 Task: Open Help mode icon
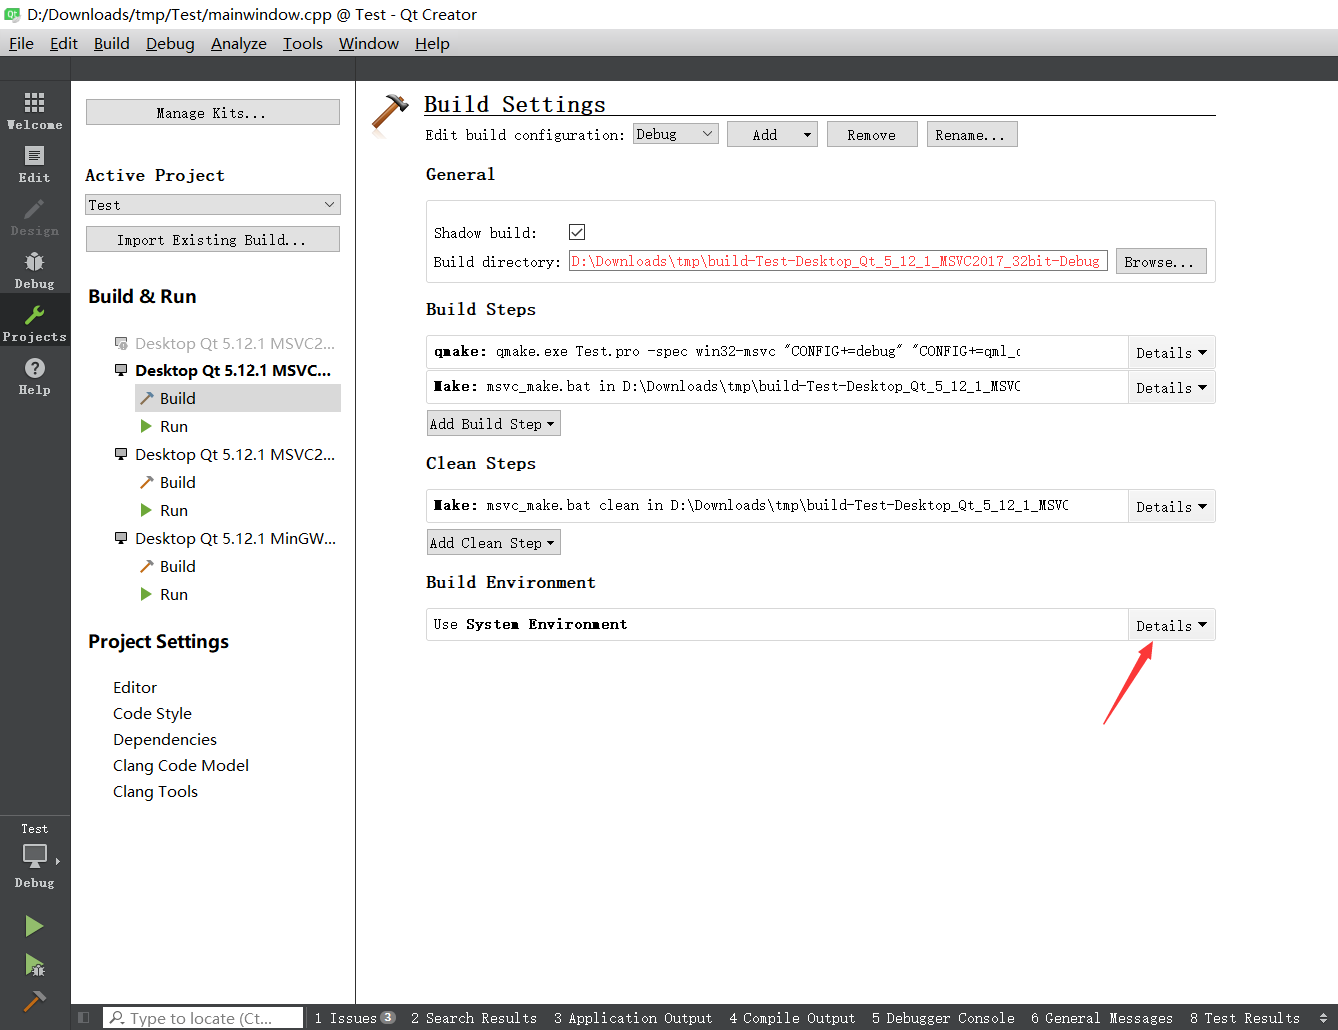point(35,375)
